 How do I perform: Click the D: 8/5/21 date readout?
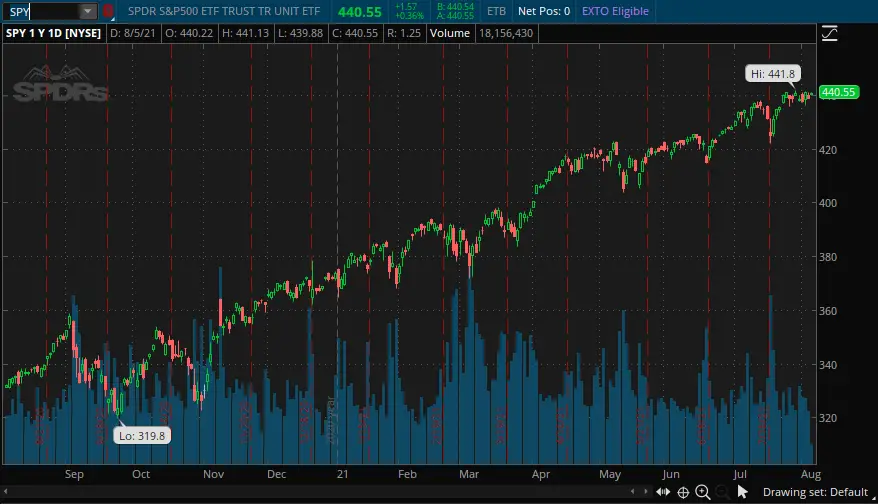[x=133, y=33]
